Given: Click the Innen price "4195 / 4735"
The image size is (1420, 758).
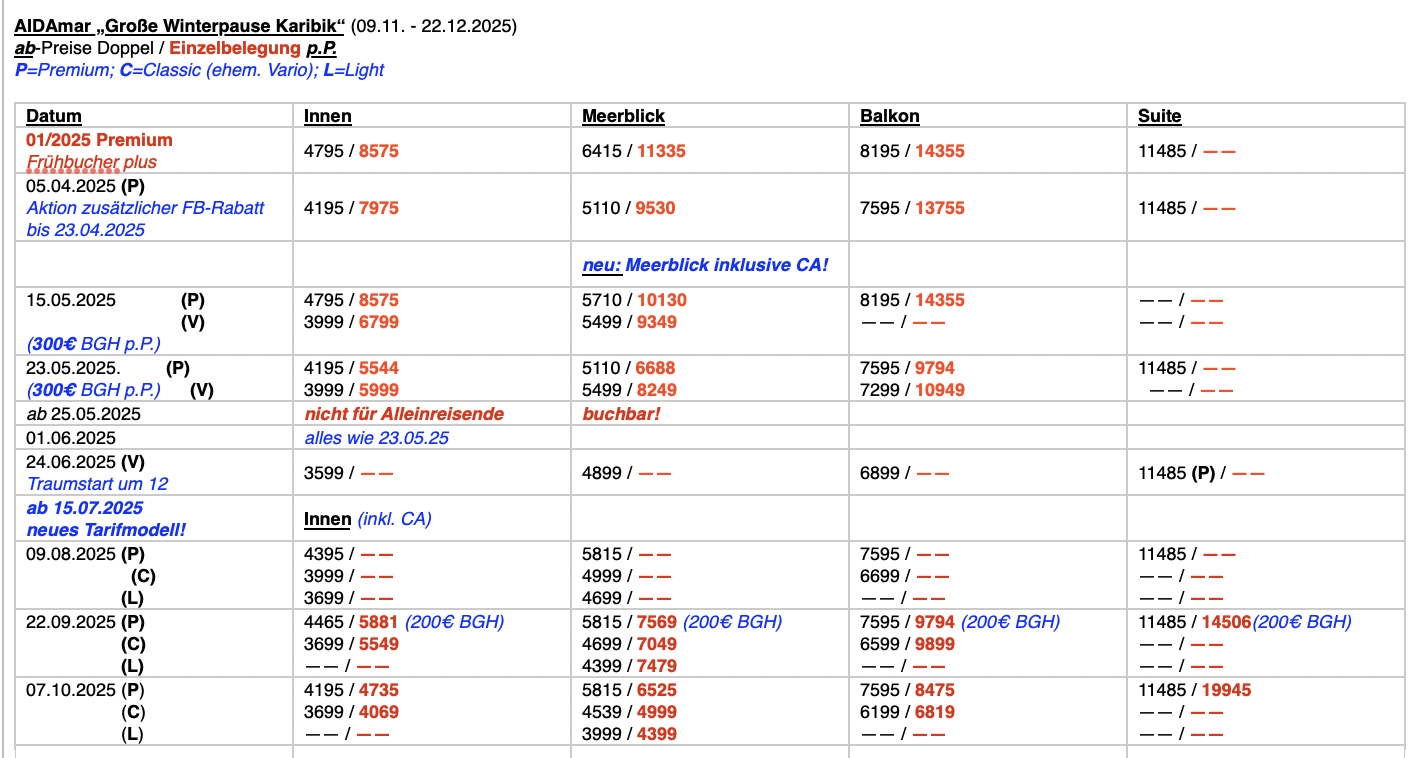Looking at the screenshot, I should [351, 690].
